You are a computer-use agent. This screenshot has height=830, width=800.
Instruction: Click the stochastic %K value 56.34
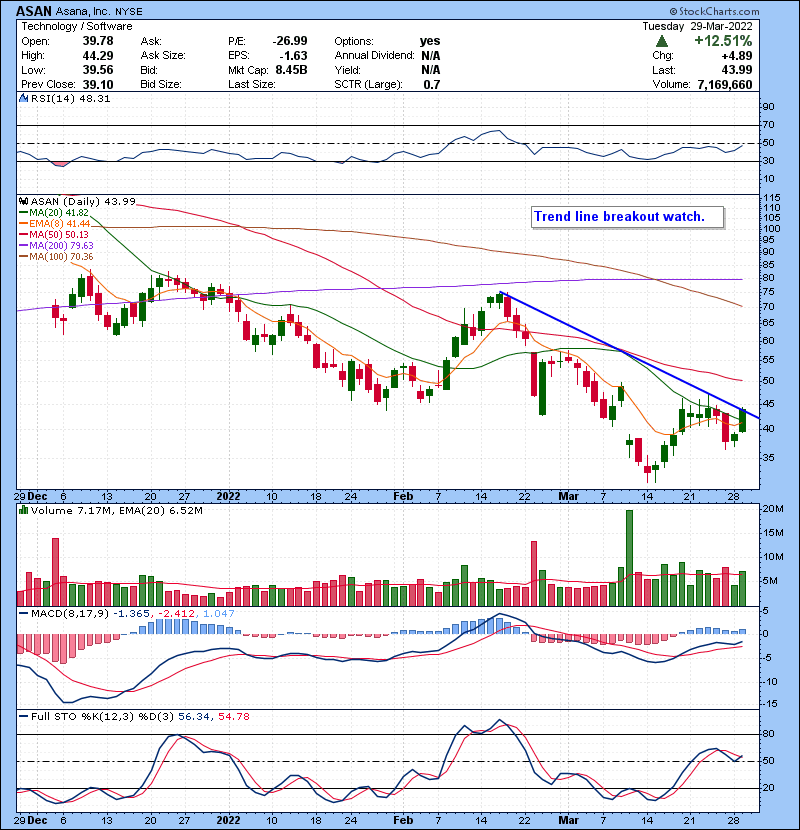pyautogui.click(x=192, y=717)
